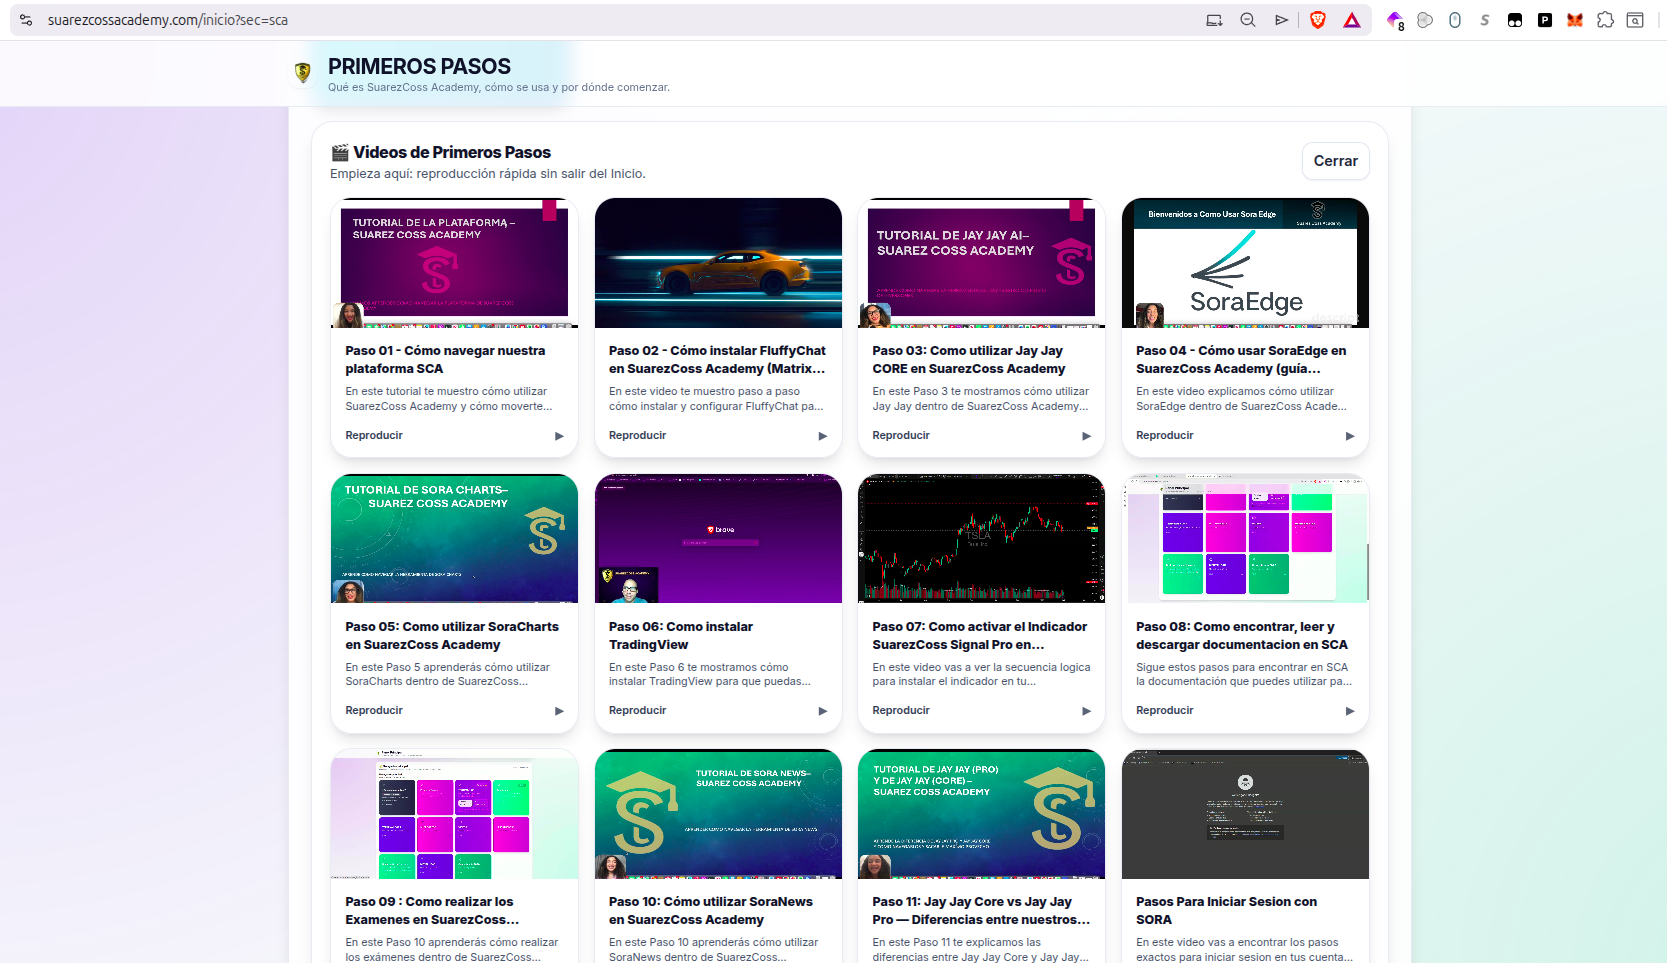The image size is (1667, 963).
Task: Click the address bar URL field
Action: [x=600, y=20]
